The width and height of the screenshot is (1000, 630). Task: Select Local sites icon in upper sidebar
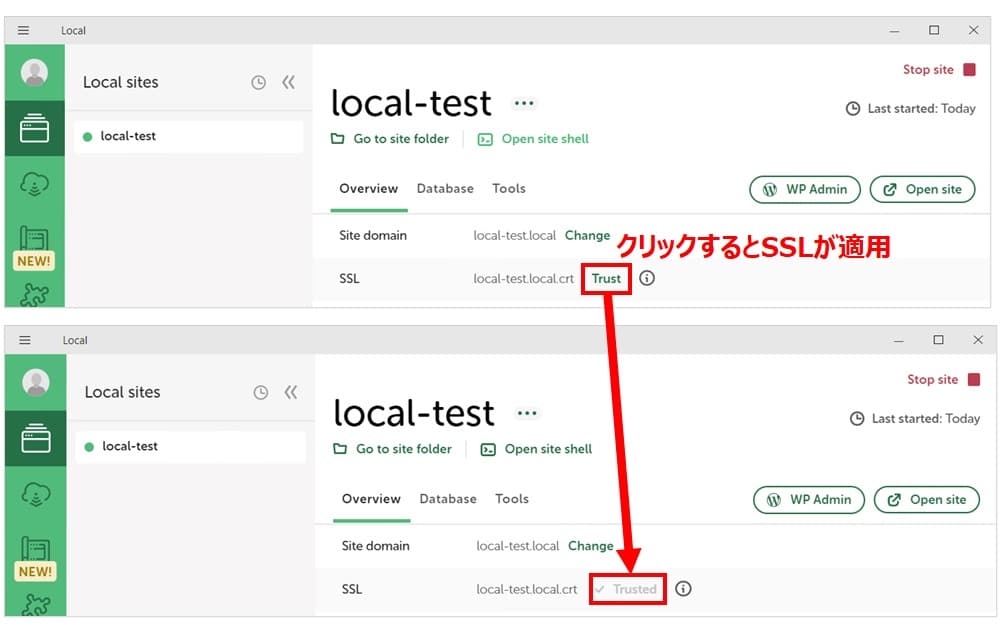tap(34, 128)
